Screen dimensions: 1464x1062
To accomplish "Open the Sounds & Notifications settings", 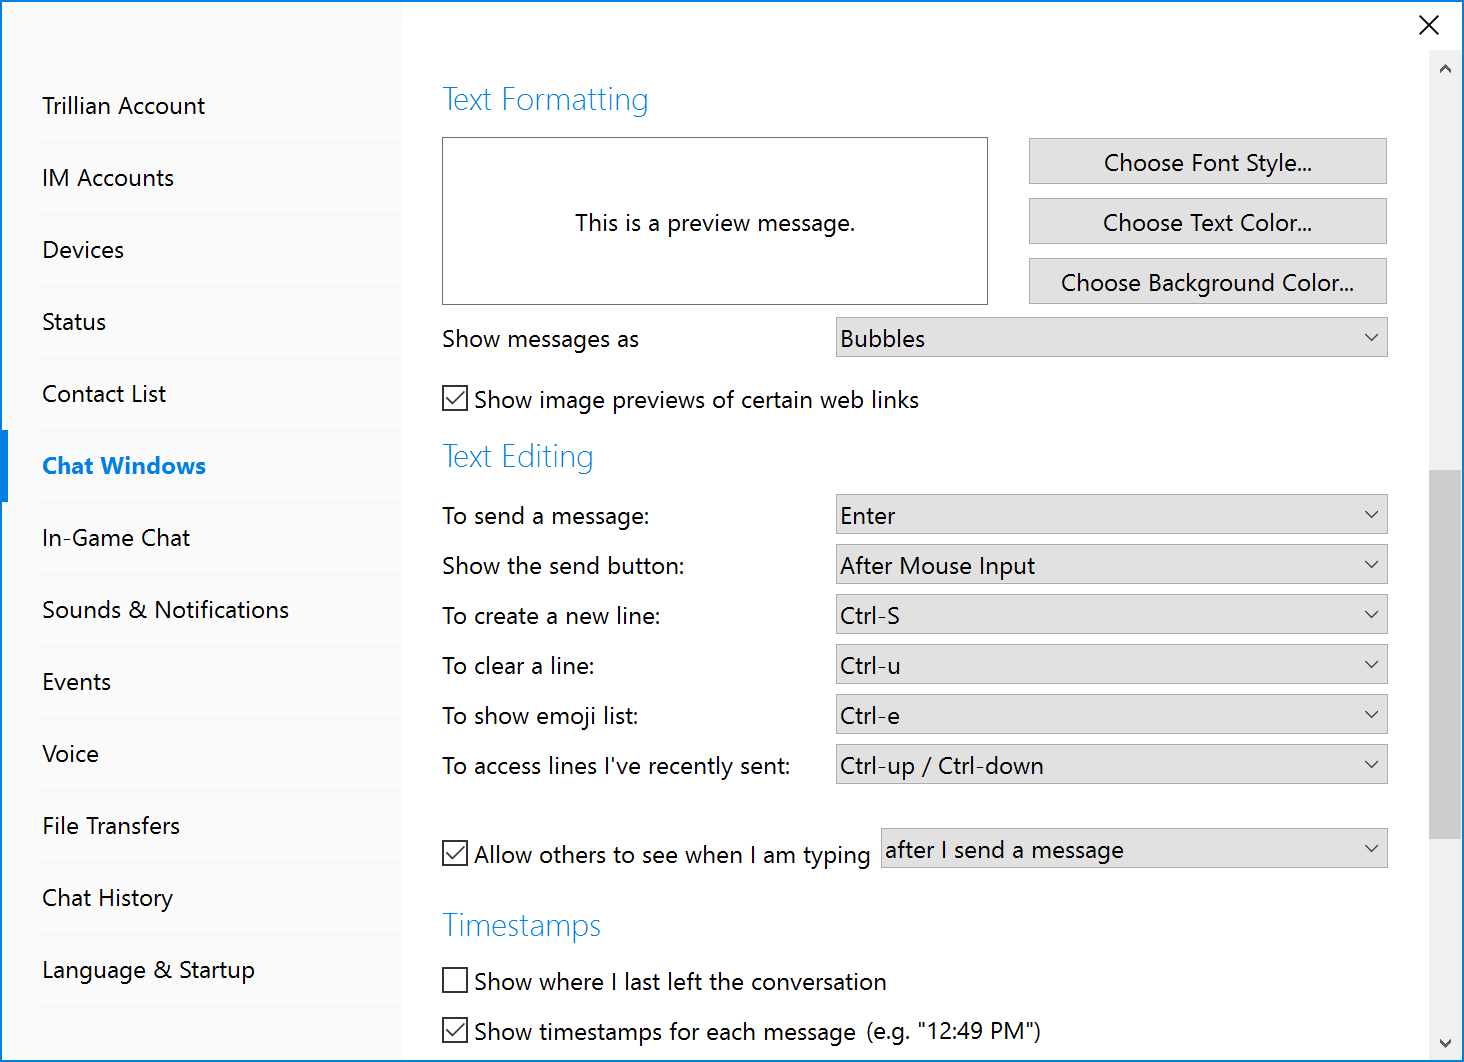I will click(x=165, y=610).
